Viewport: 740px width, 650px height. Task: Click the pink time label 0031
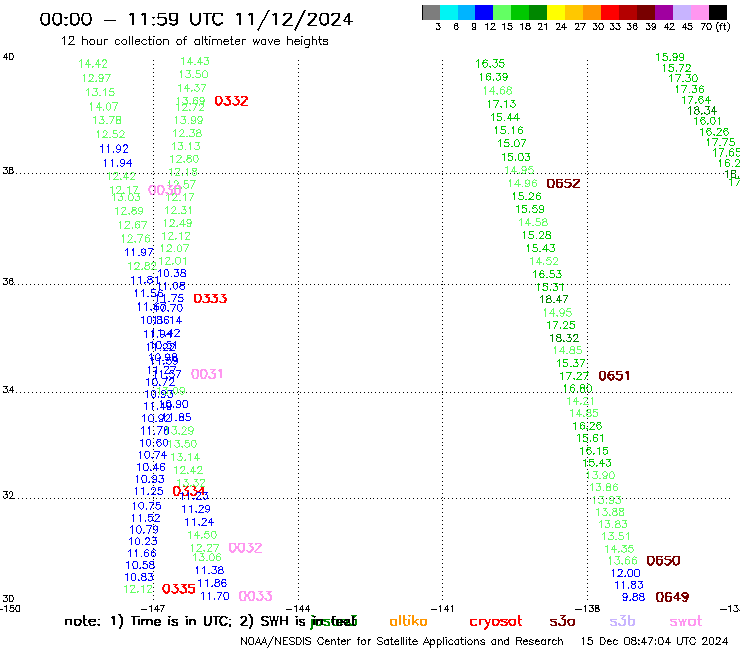click(x=207, y=374)
